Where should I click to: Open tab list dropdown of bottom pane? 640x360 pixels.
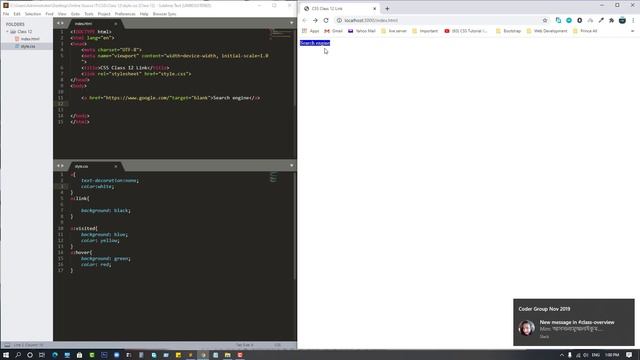[291, 165]
